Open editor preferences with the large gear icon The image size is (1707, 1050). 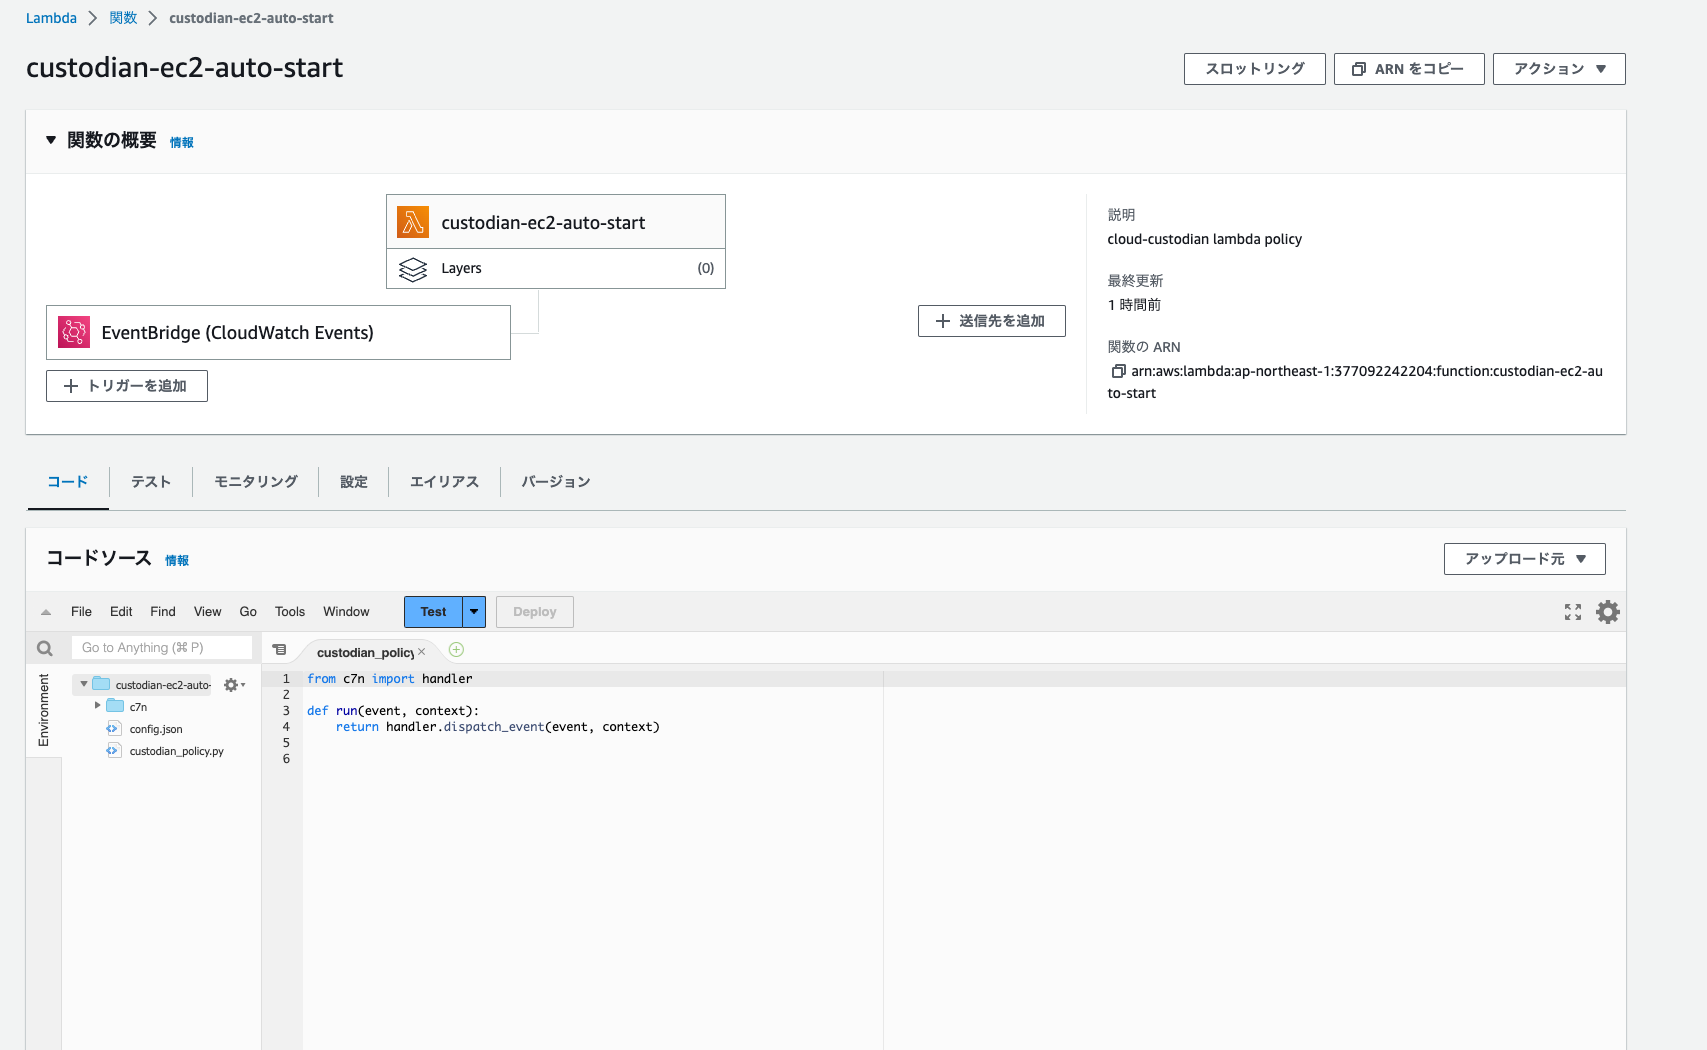point(1608,612)
